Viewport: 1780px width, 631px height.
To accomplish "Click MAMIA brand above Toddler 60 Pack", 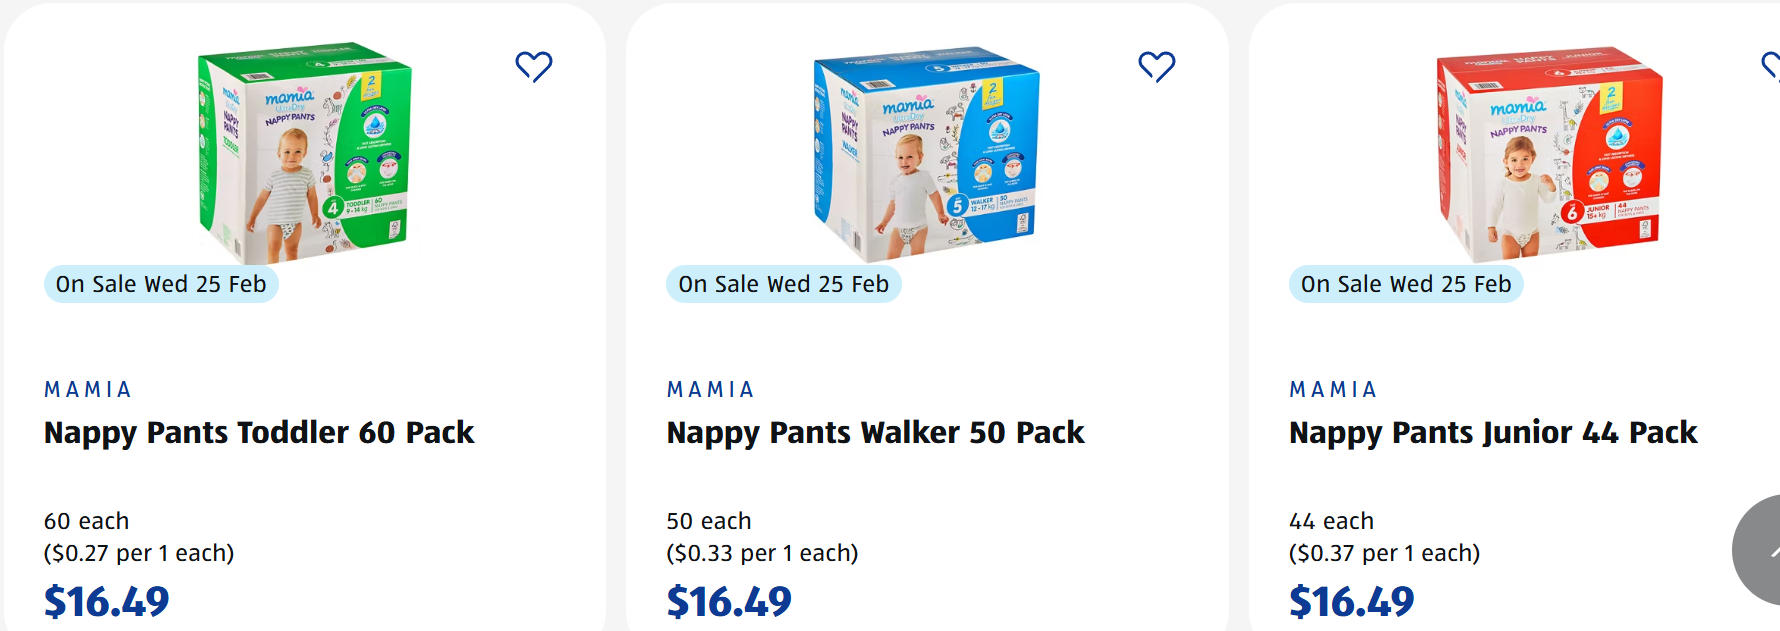I will pos(88,390).
